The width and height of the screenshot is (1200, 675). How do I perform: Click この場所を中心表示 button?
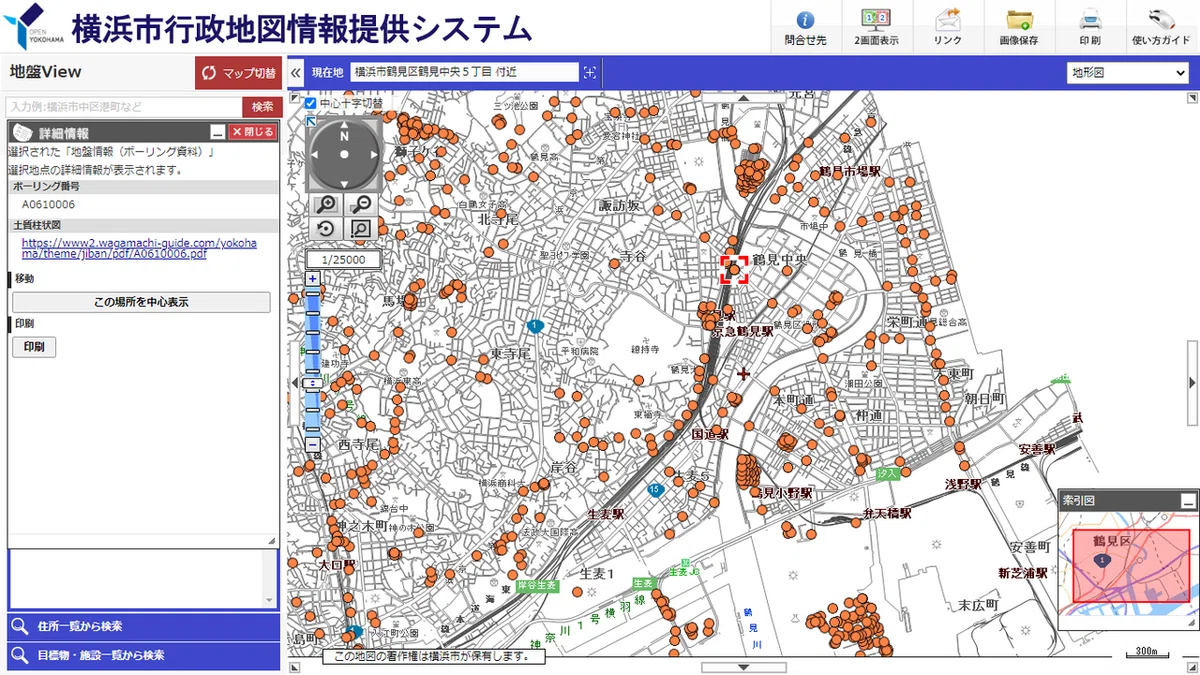click(x=141, y=301)
